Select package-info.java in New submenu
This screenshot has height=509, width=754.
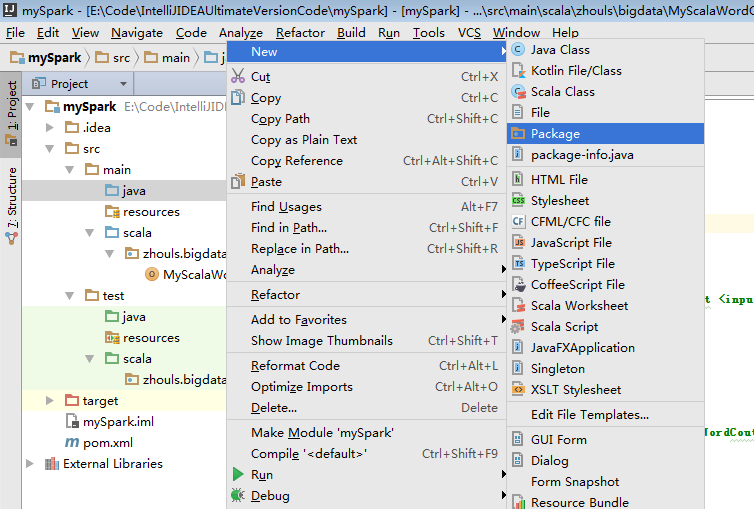tap(605, 155)
